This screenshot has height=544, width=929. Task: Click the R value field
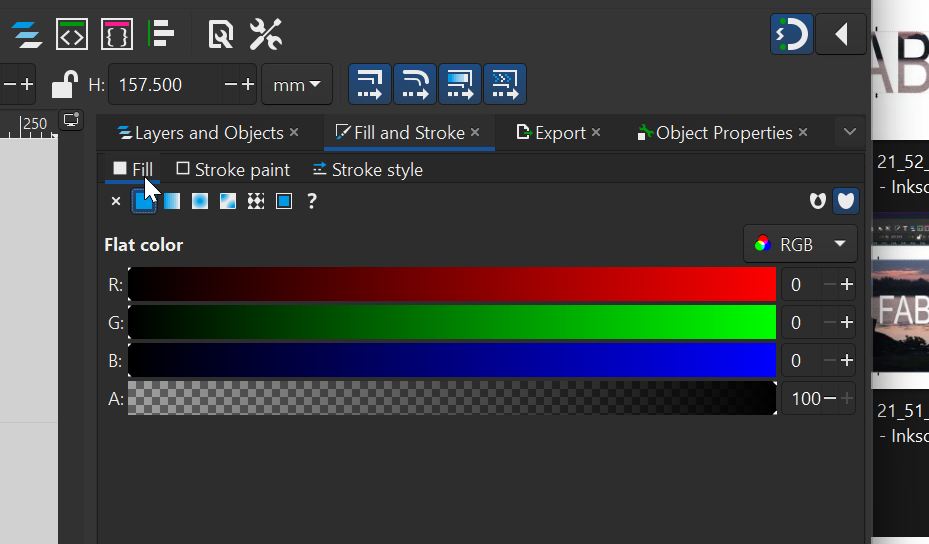(801, 284)
